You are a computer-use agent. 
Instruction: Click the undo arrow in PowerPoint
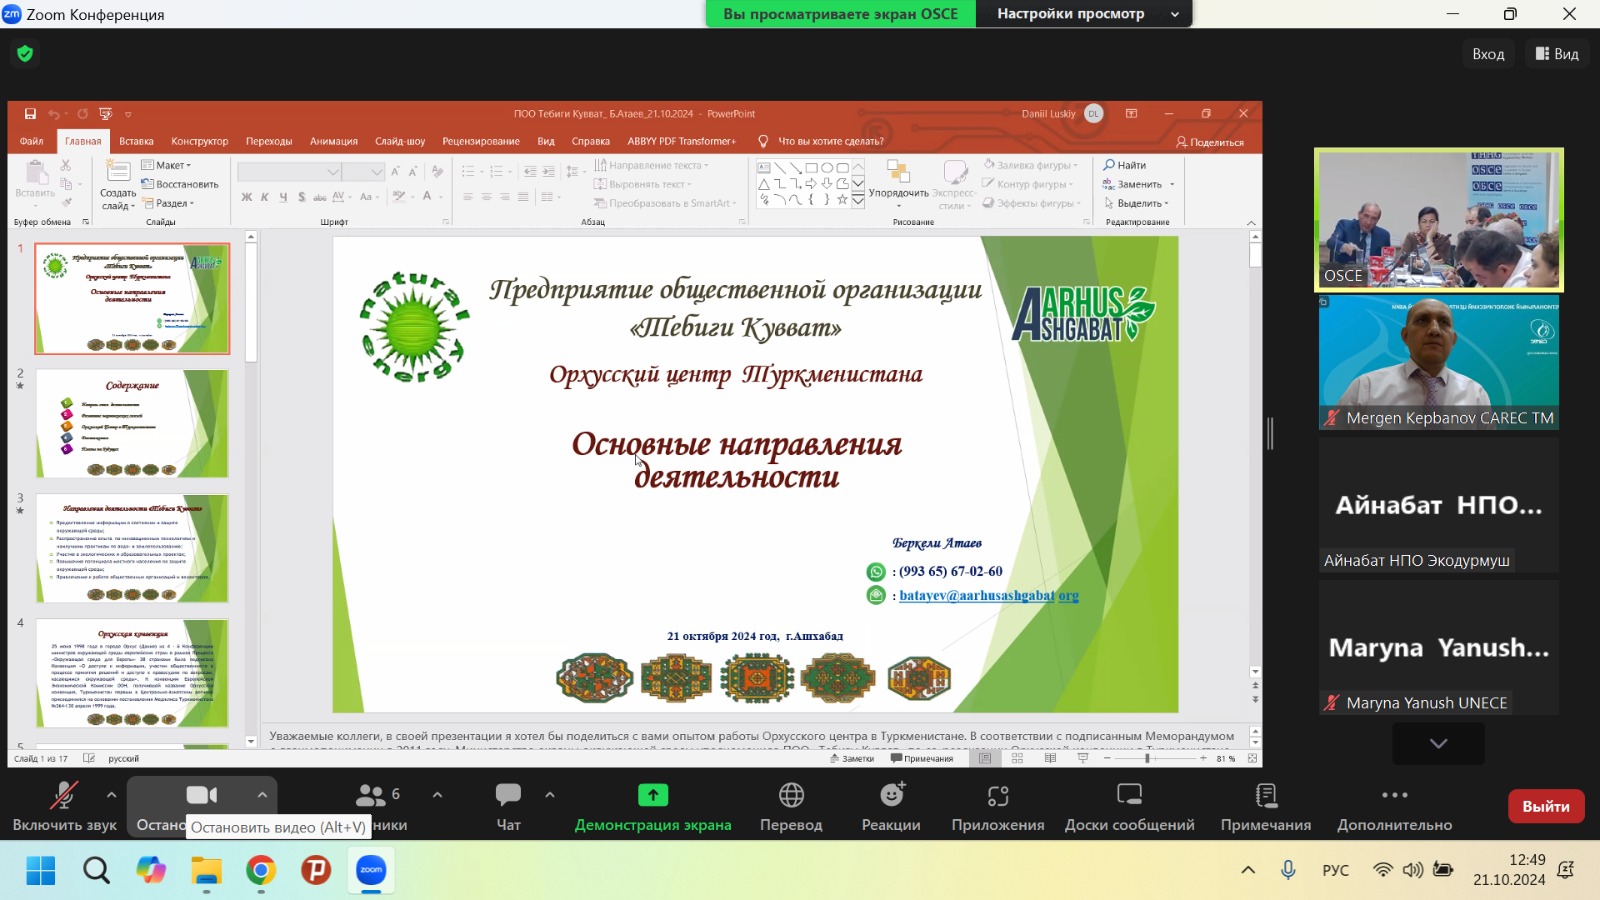(53, 114)
